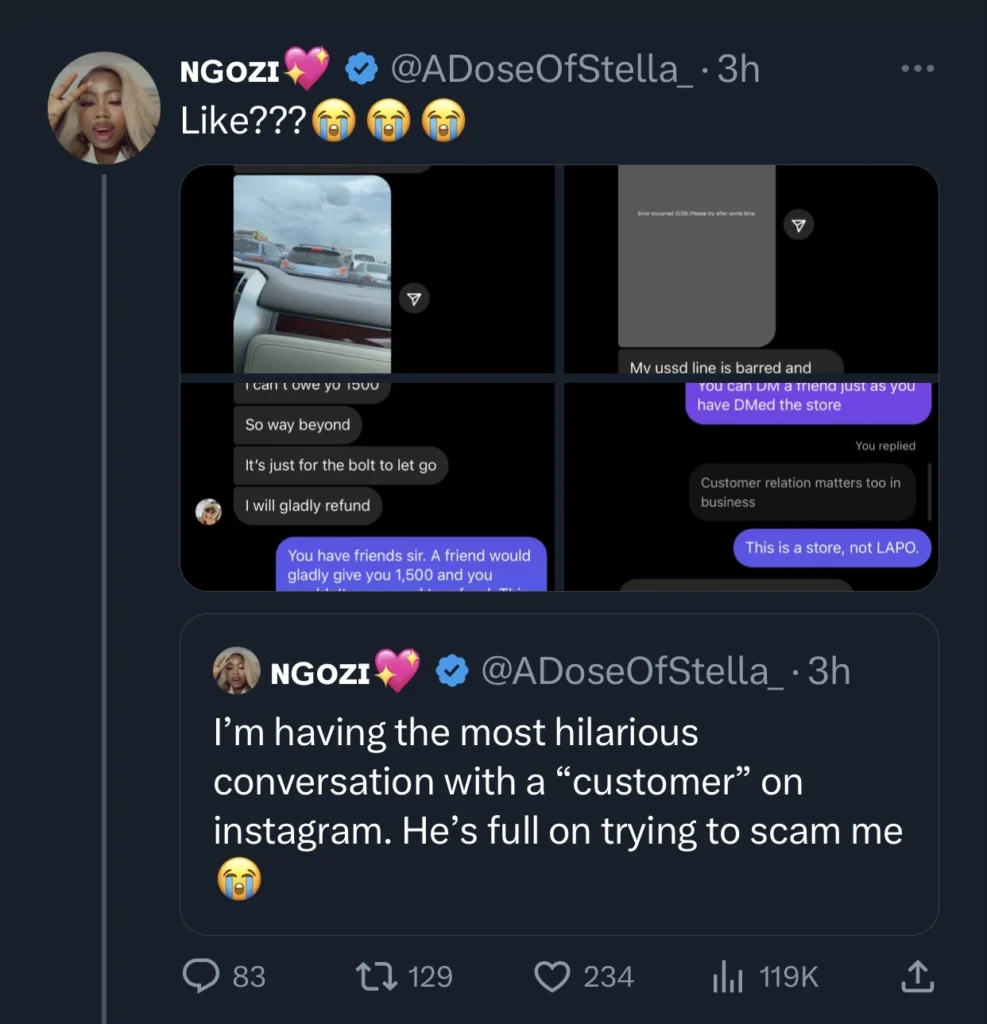
Task: Open the 'My ussd line is barred' screenshot
Action: [x=750, y=270]
